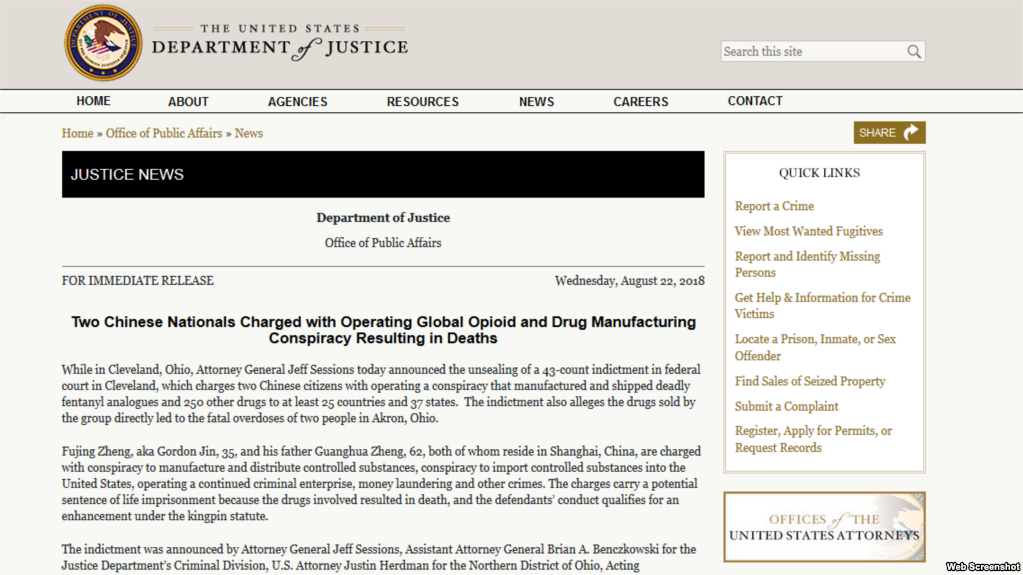The image size is (1023, 575).
Task: Open View Most Wanted Fugitives link
Action: (808, 231)
